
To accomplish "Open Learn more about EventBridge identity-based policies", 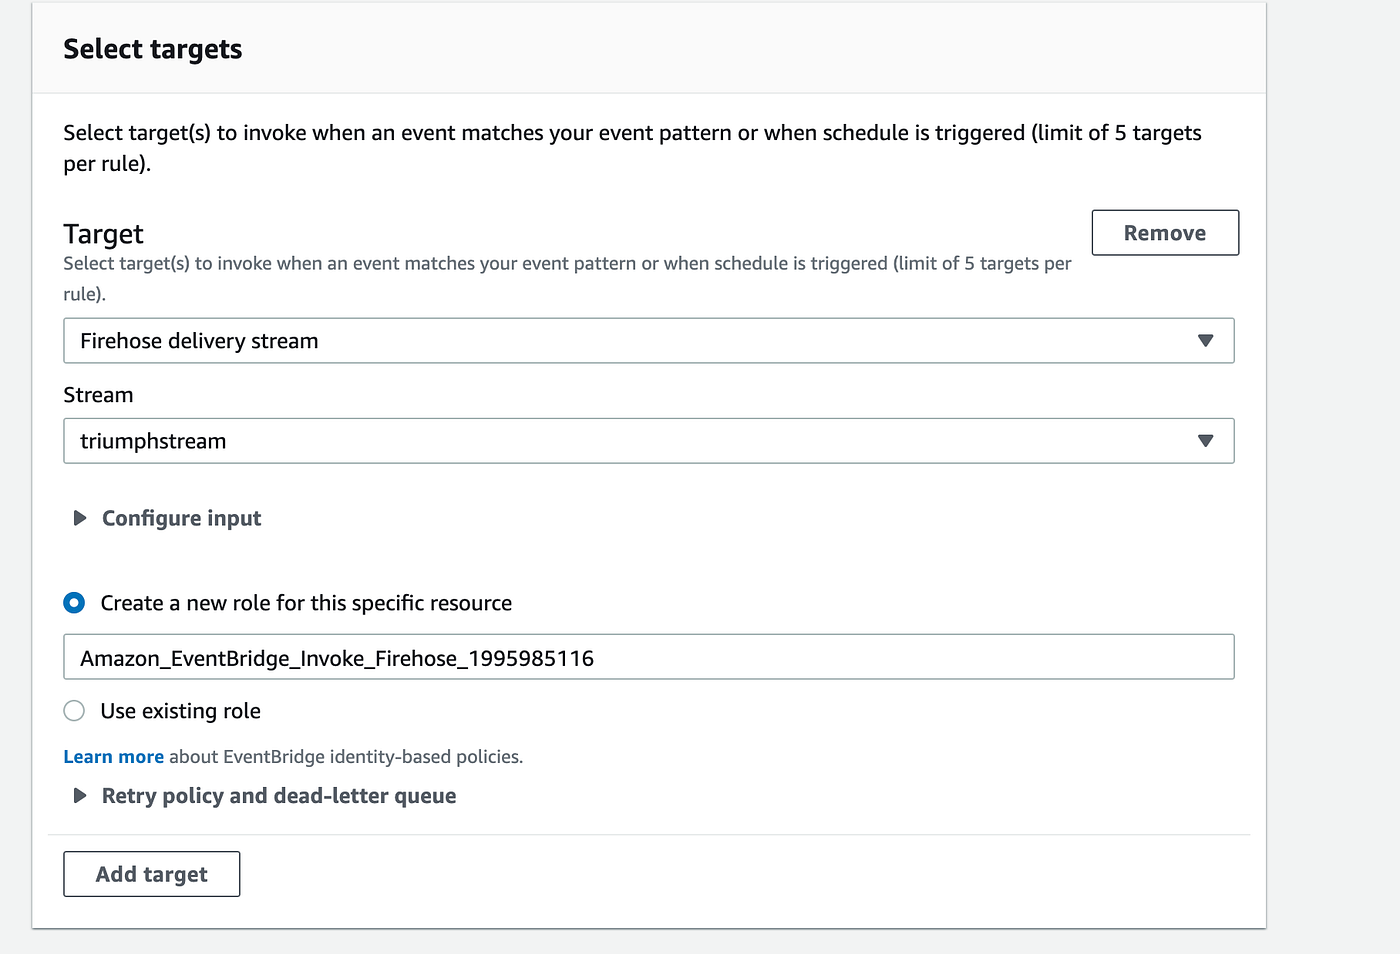I will (x=113, y=756).
